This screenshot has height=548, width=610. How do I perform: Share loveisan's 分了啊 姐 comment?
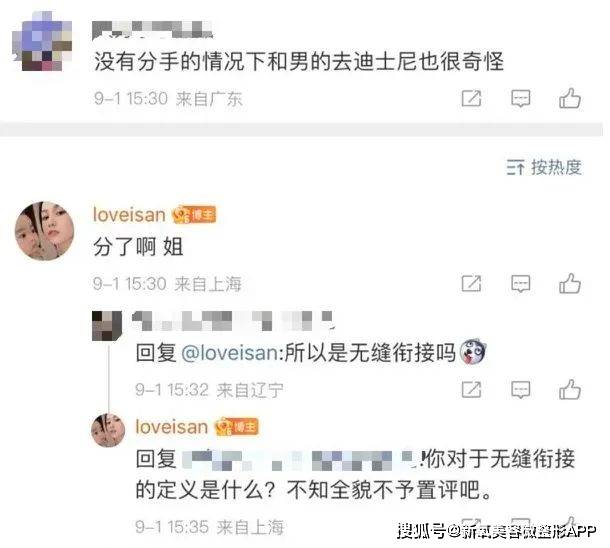(x=472, y=284)
